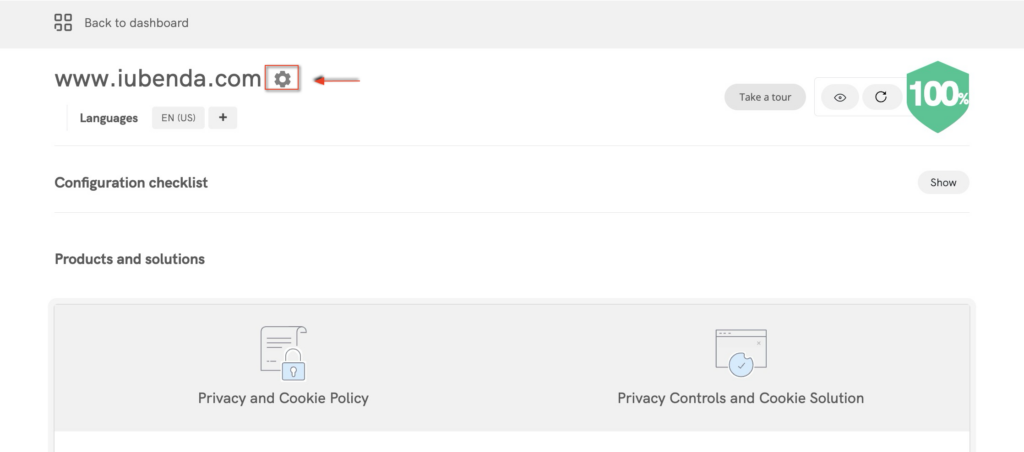
Task: Click the document-with-padlock policy icon
Action: [x=283, y=352]
